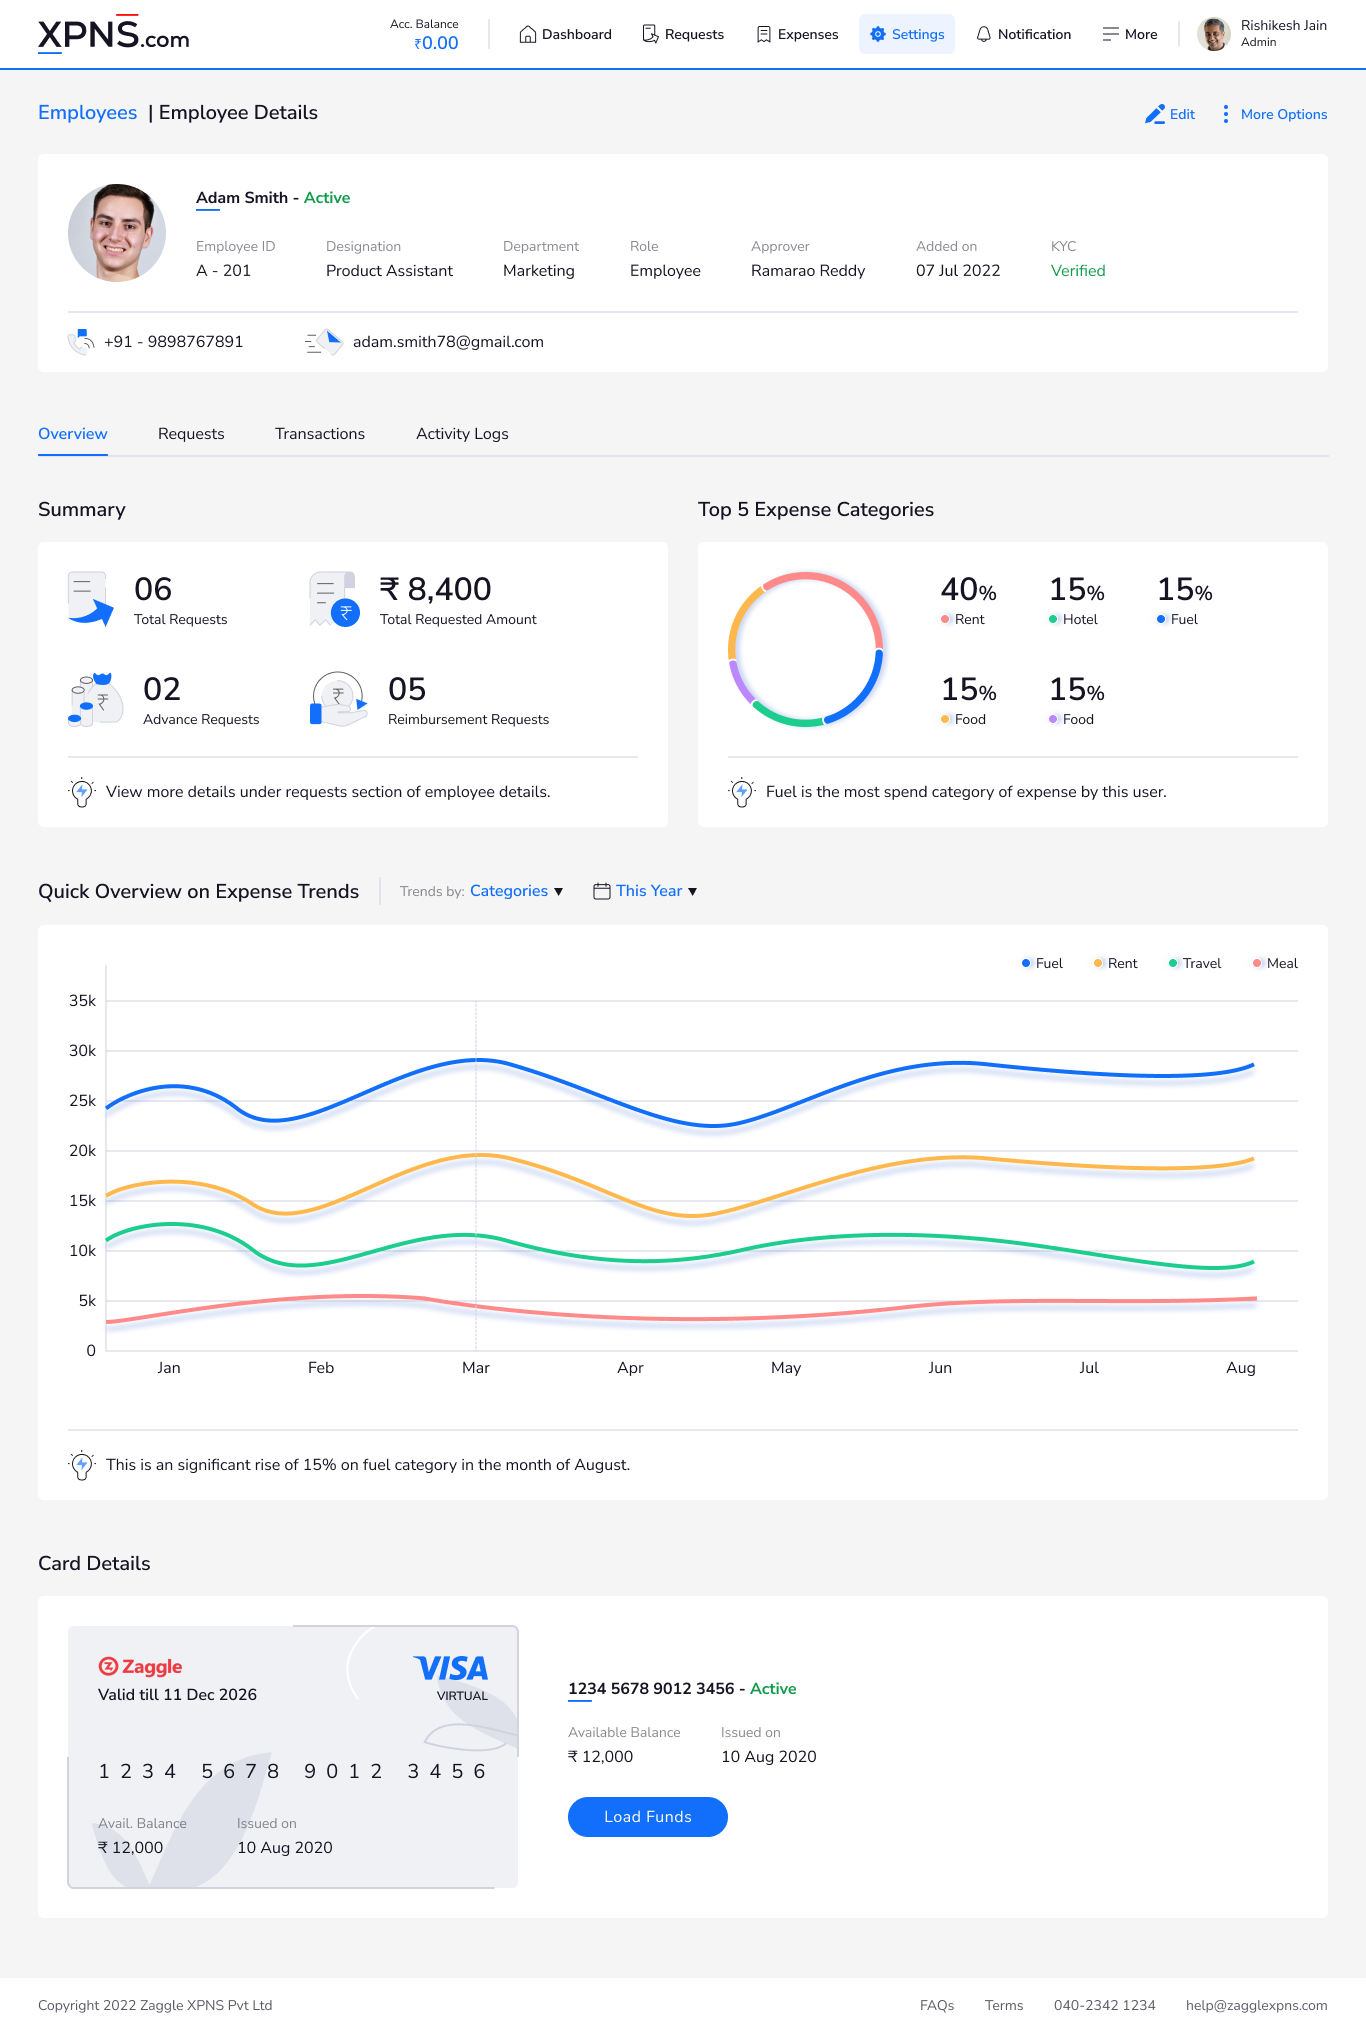Screen dimensions: 1366x2032
Task: Click the lightbulb tip icon in Summary
Action: point(82,792)
